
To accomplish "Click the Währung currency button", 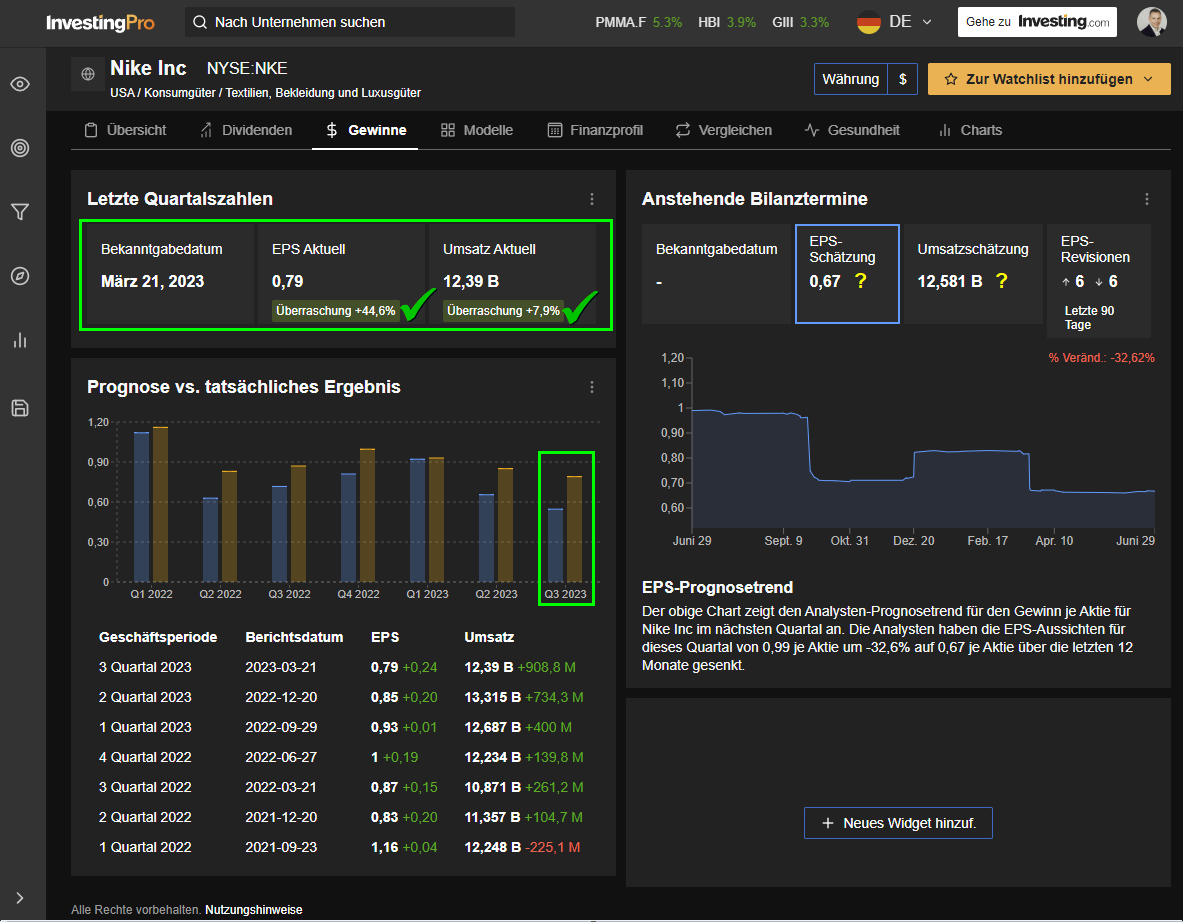I will 850,79.
